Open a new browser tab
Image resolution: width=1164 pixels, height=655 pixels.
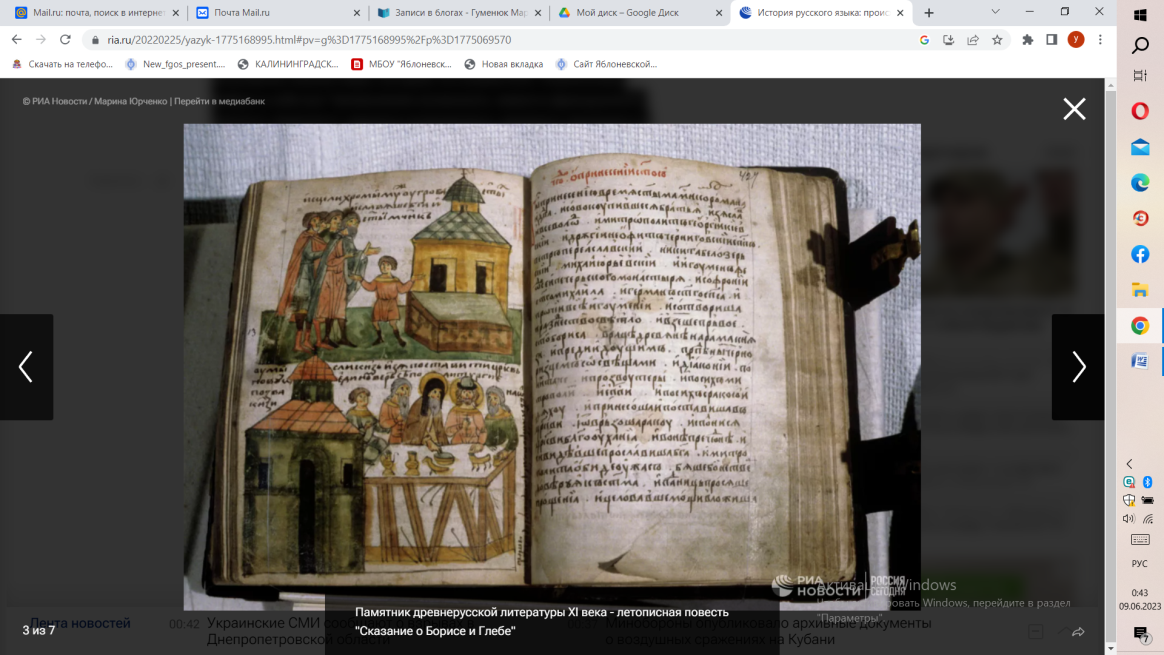[929, 13]
